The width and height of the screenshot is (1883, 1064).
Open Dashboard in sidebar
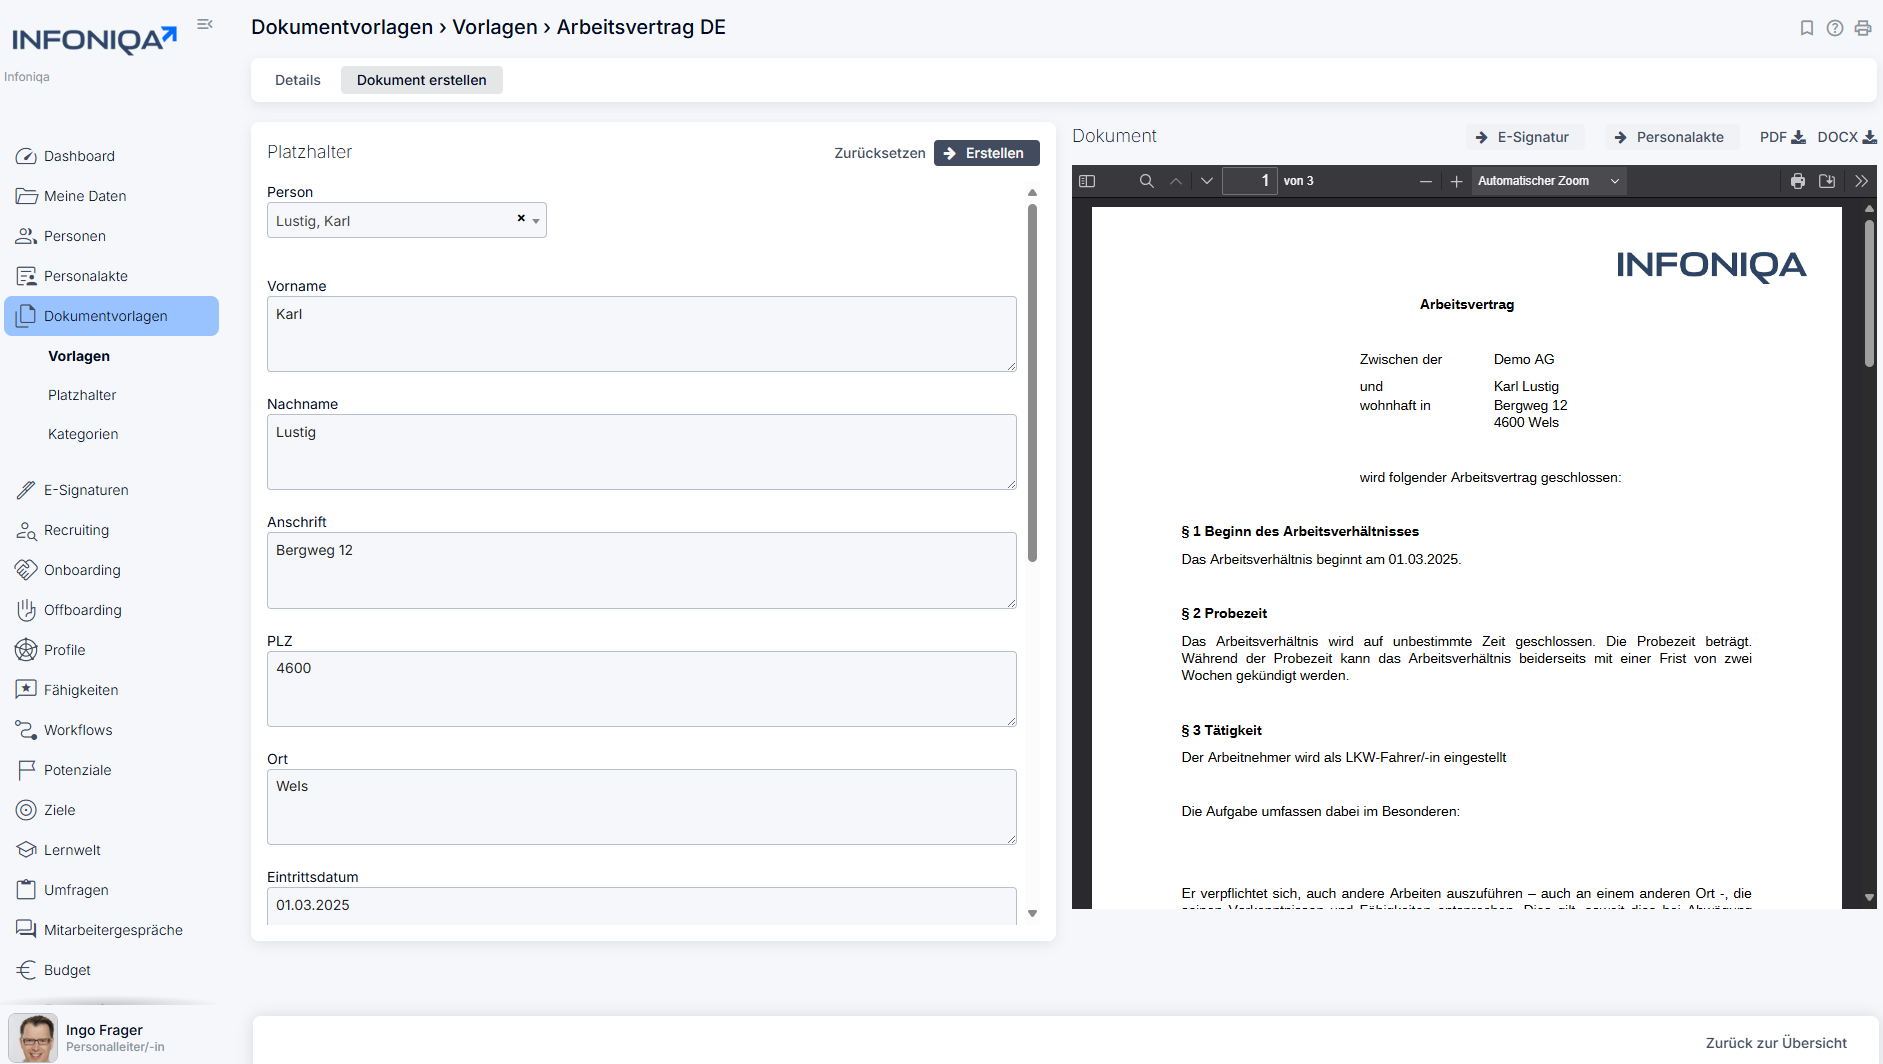pyautogui.click(x=111, y=156)
